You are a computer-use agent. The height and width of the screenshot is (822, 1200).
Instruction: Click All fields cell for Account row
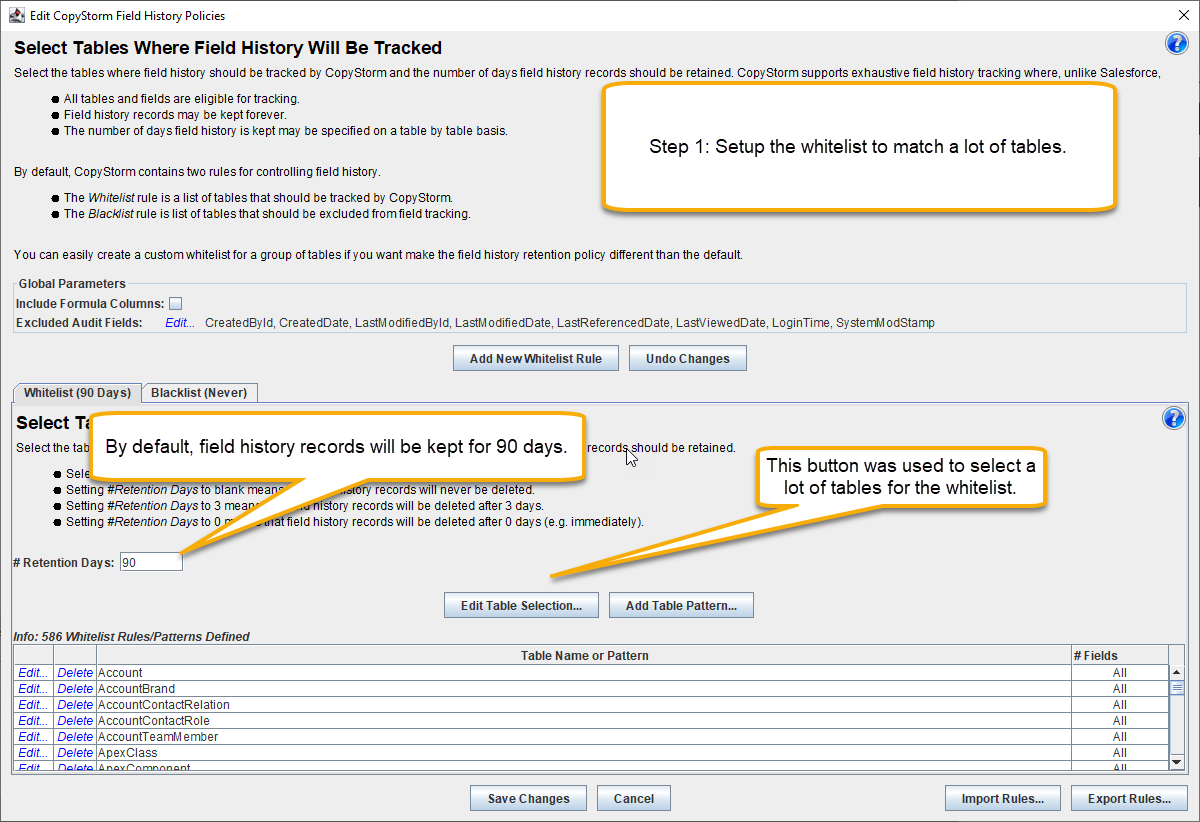(x=1119, y=673)
